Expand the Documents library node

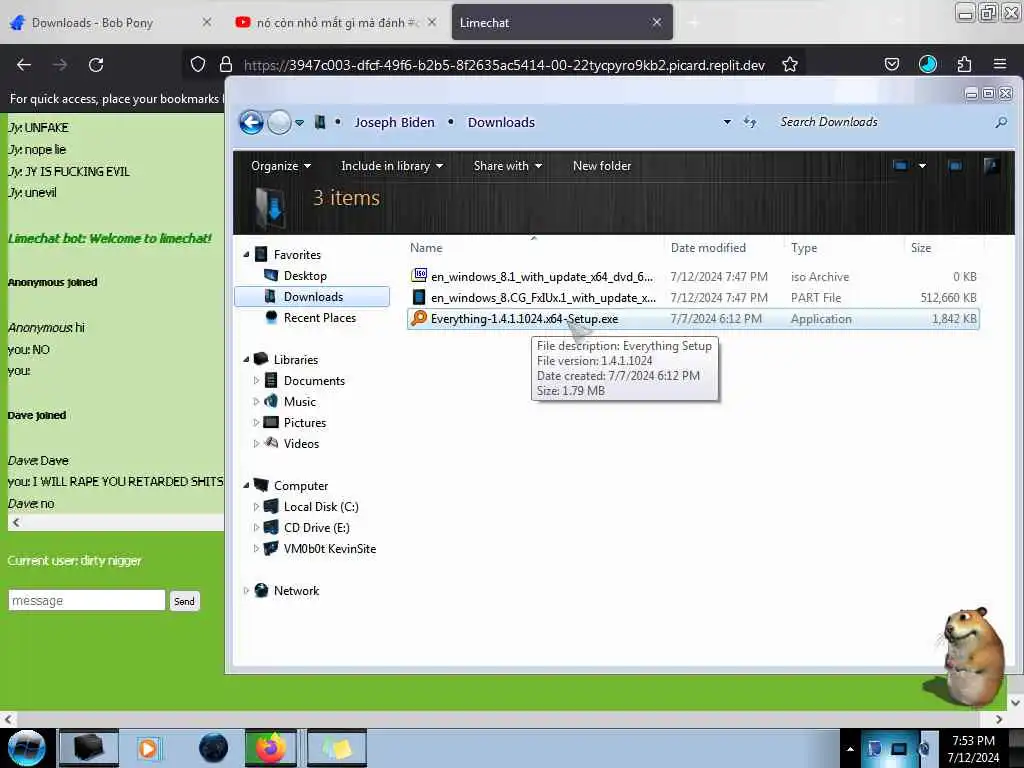[256, 380]
